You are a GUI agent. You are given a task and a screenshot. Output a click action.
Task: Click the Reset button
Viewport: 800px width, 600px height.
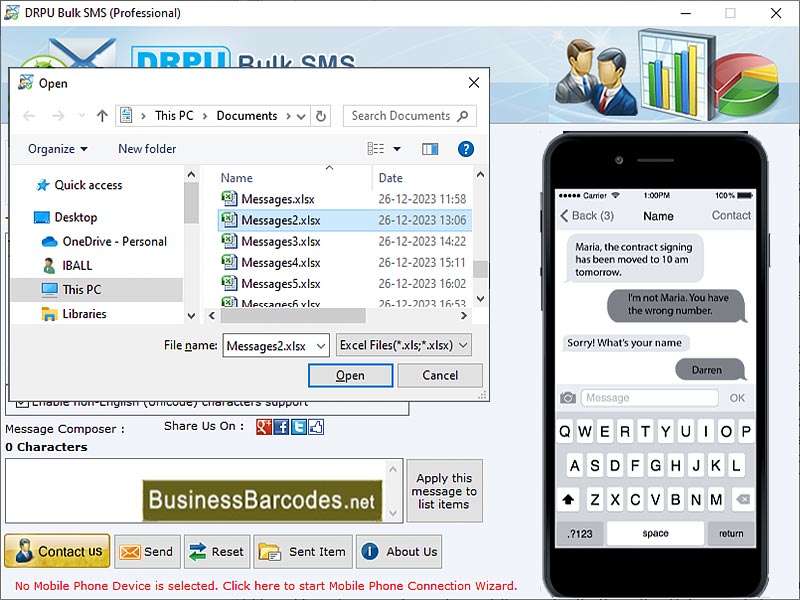click(217, 552)
